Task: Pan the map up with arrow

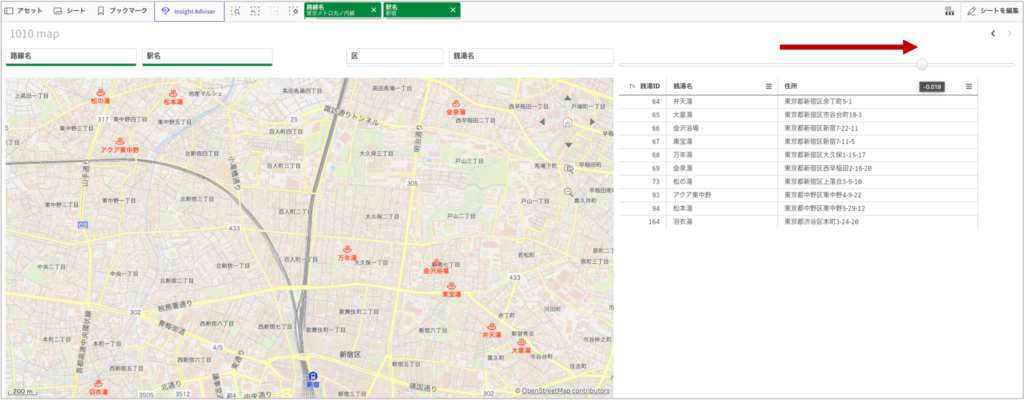Action: coord(567,99)
